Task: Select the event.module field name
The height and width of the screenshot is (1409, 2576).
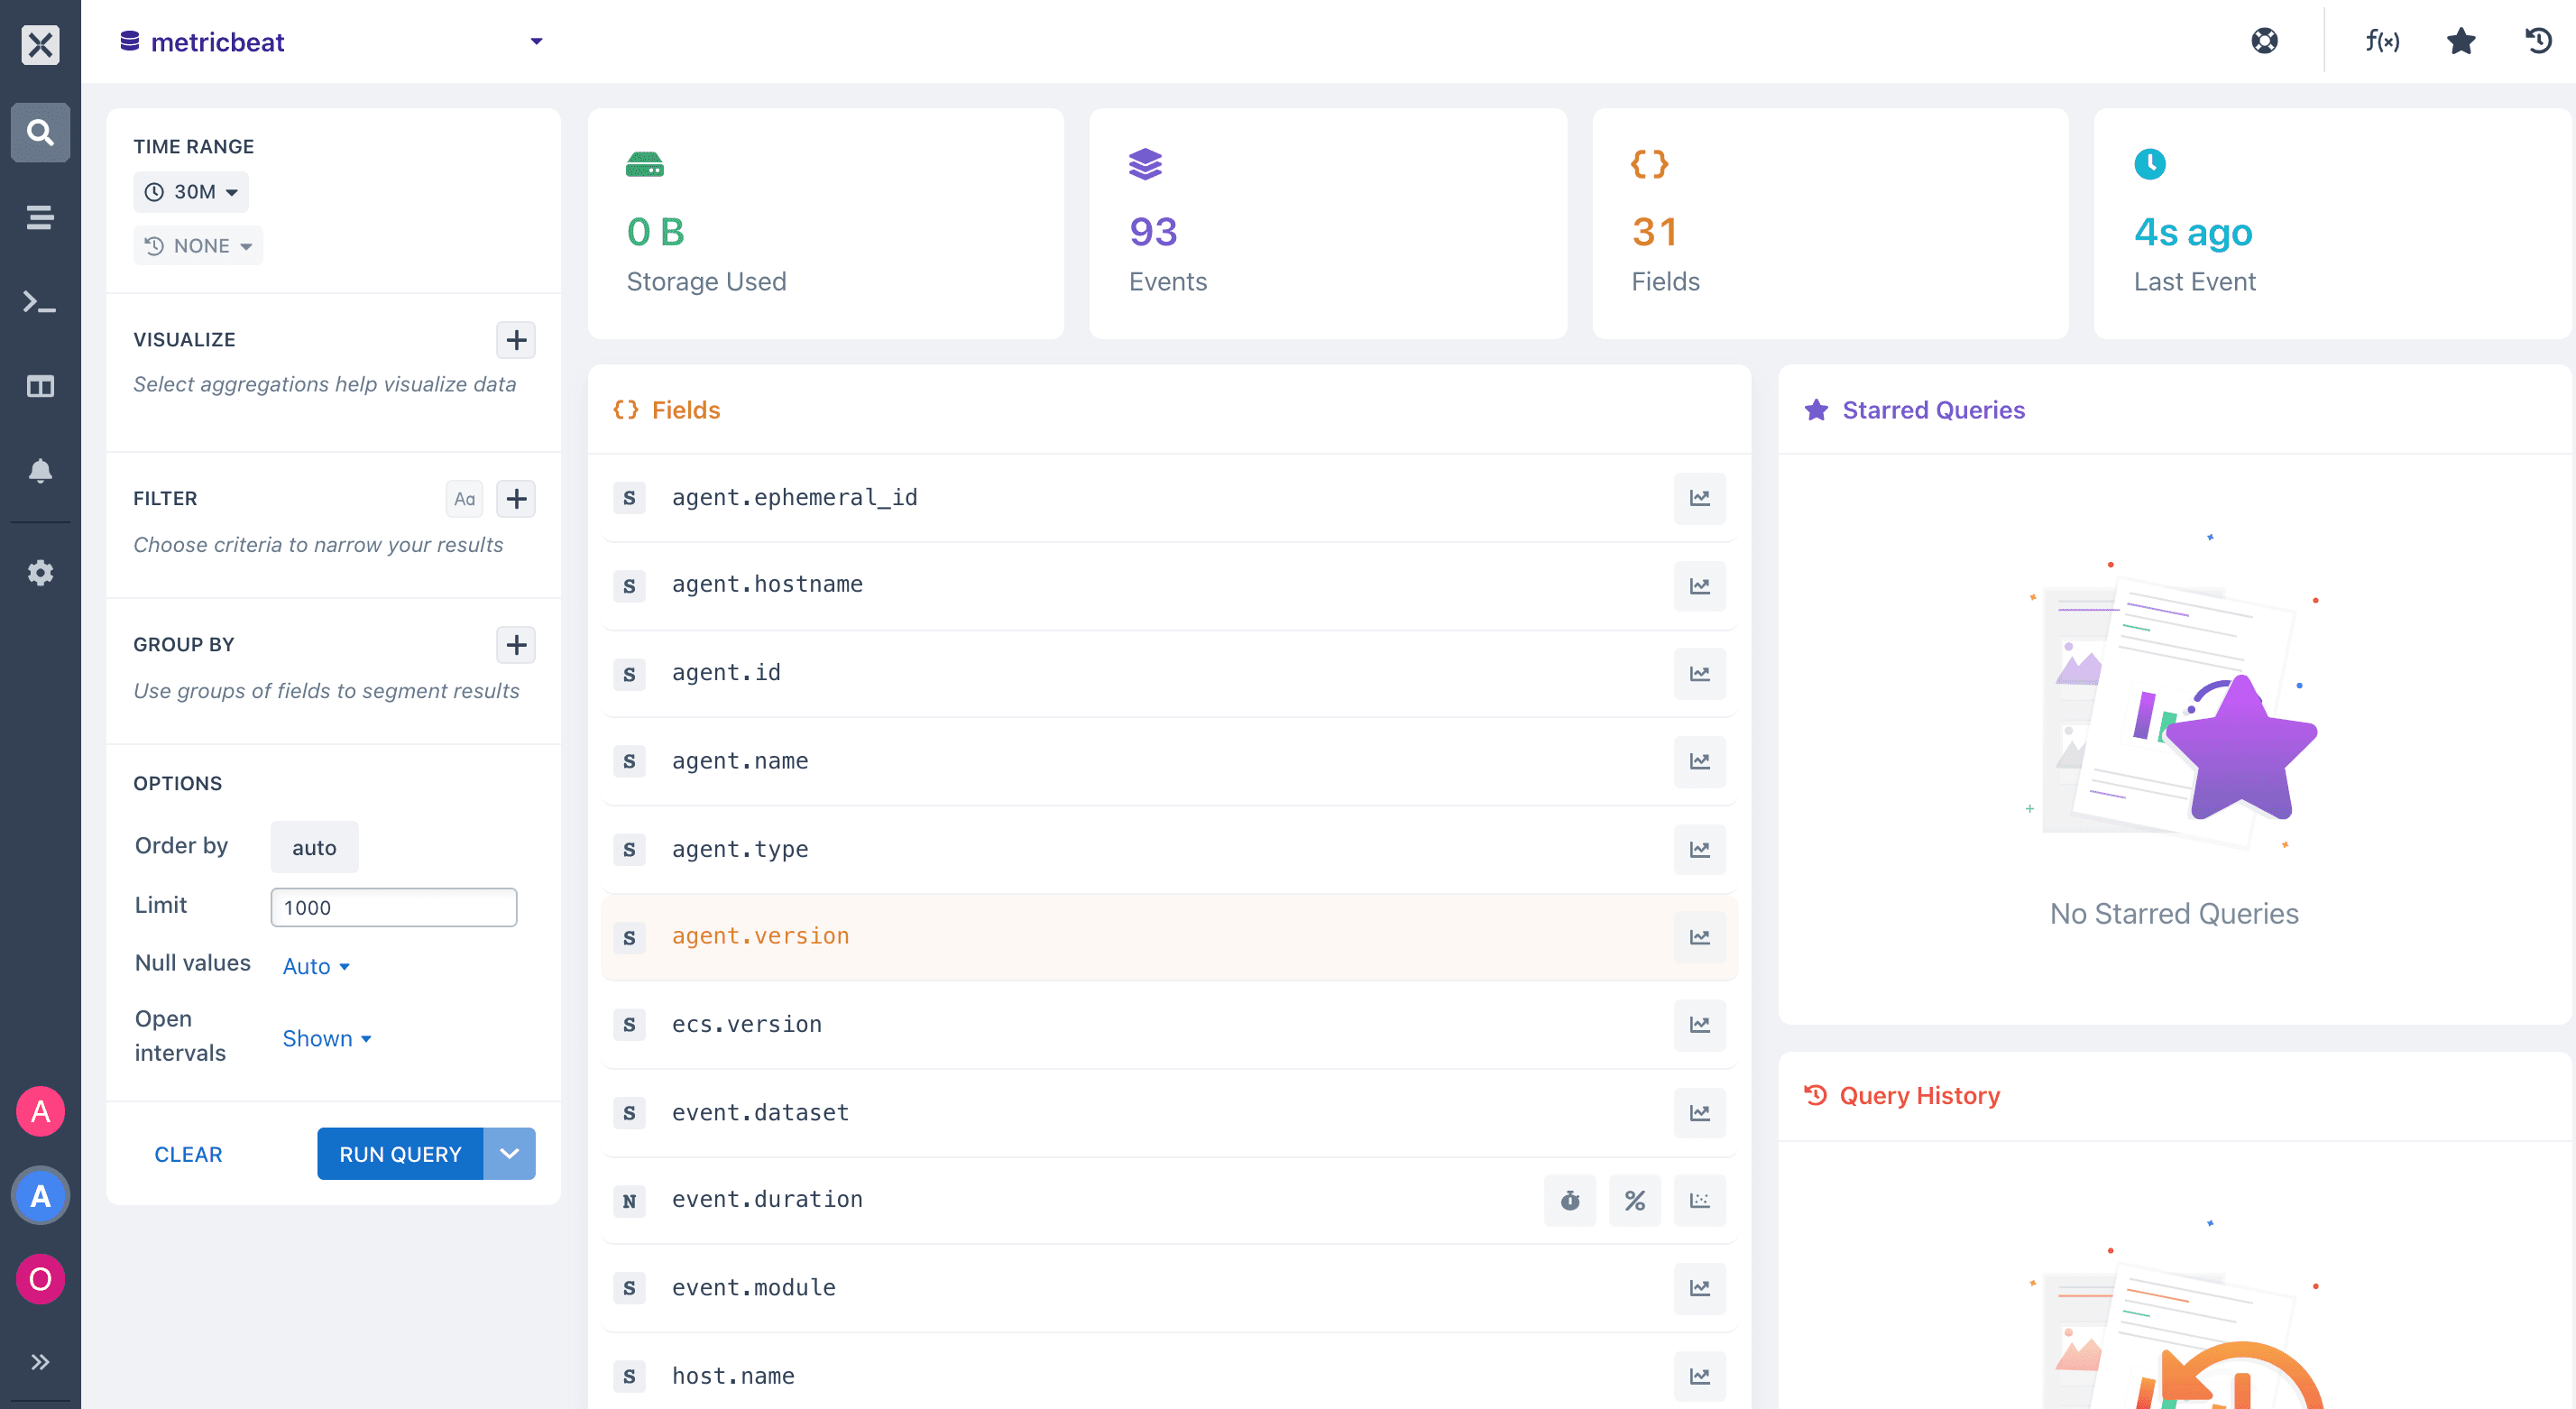Action: coord(754,1288)
